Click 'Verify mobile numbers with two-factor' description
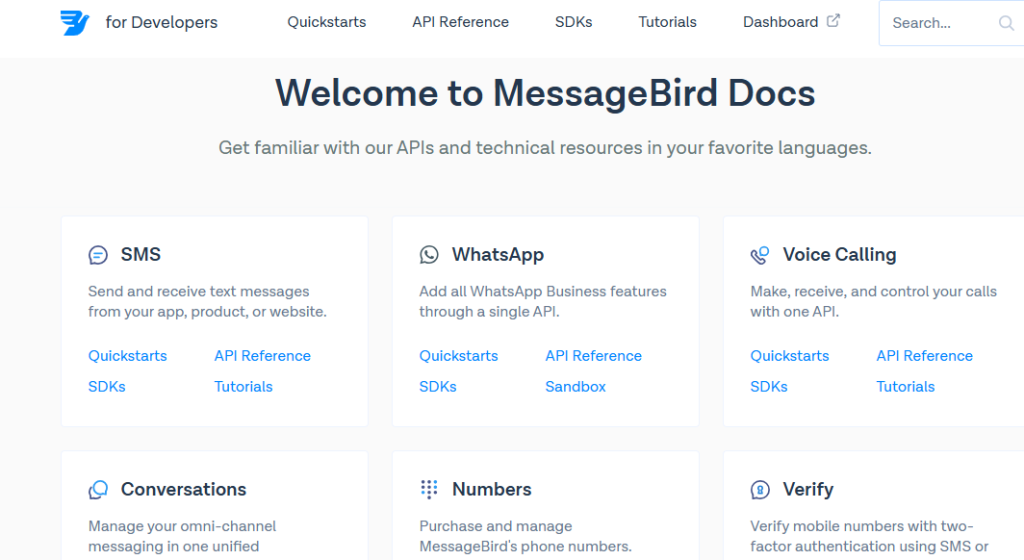Viewport: 1024px width, 560px height. pyautogui.click(x=869, y=536)
